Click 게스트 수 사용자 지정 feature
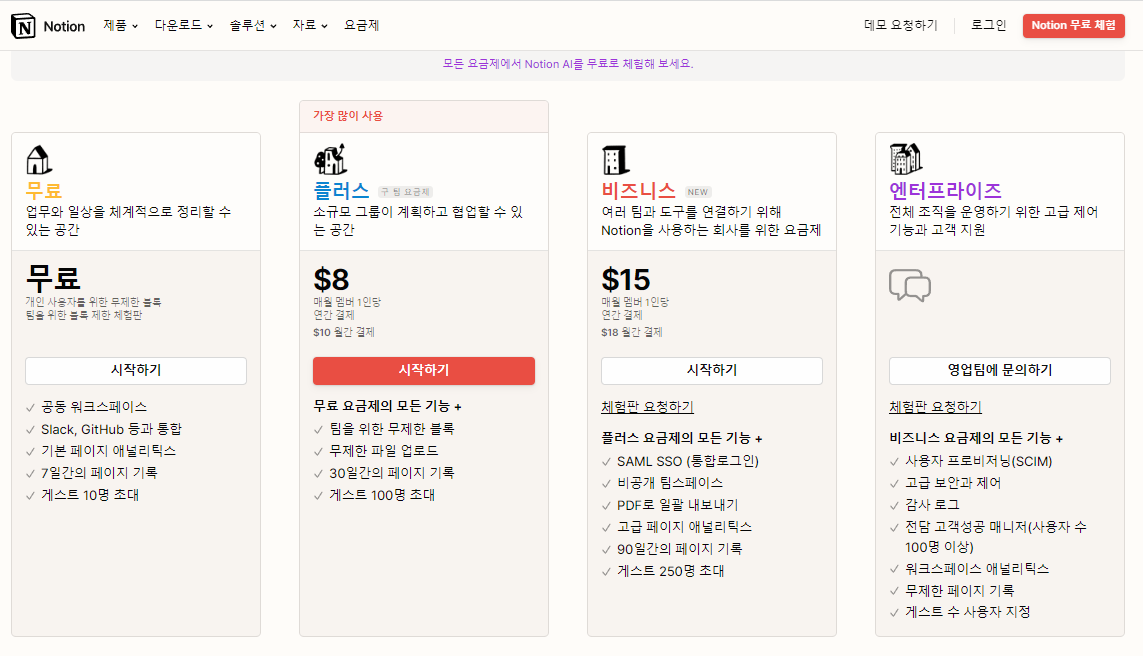Viewport: 1143px width, 656px height. point(967,612)
